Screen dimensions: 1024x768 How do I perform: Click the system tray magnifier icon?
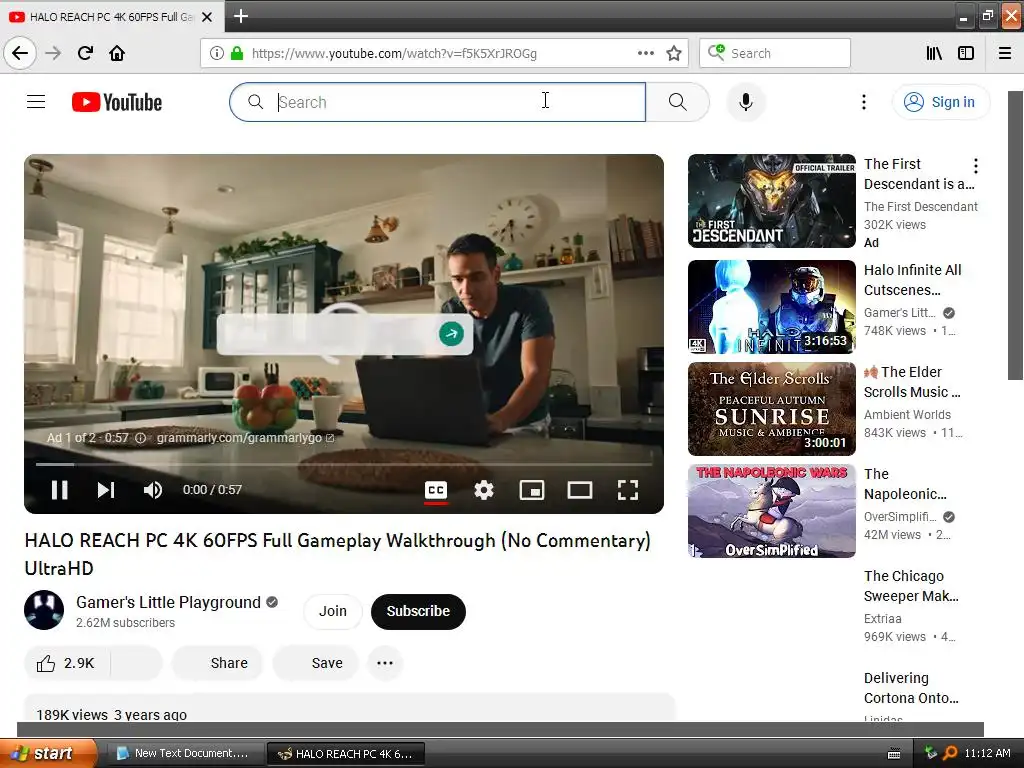click(x=950, y=753)
